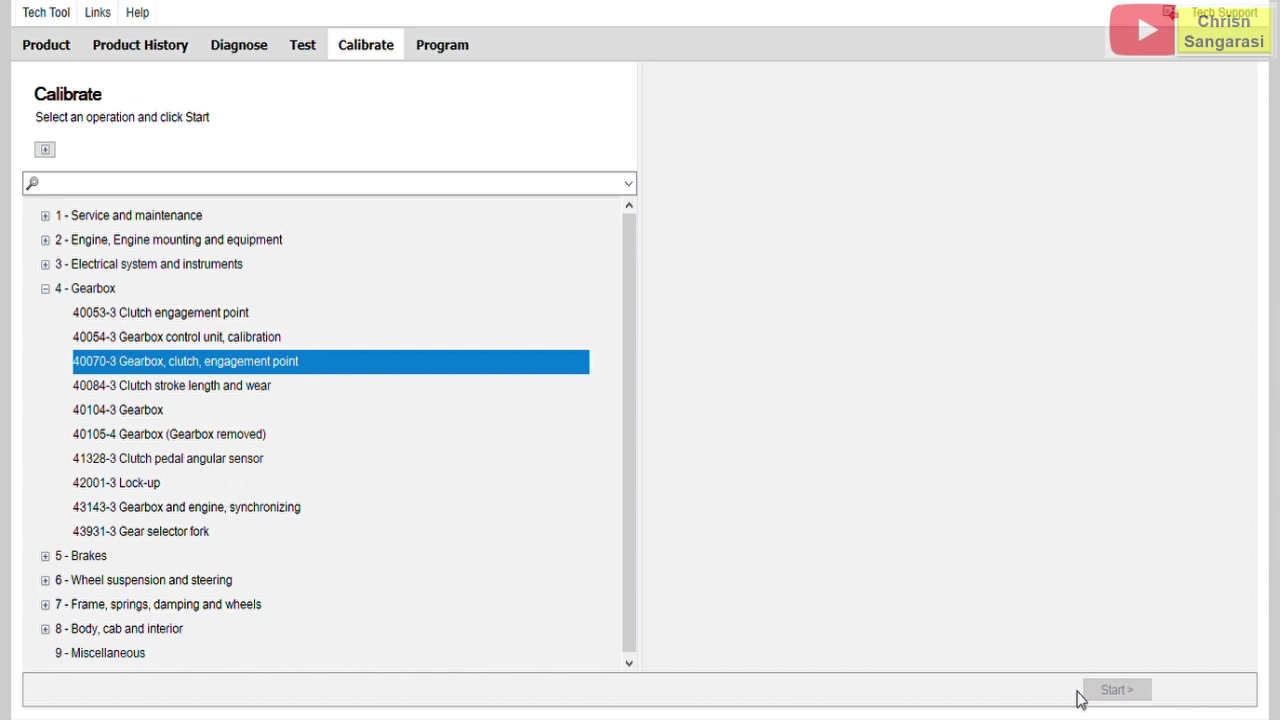The width and height of the screenshot is (1280, 720).
Task: Open the Tech Tool menu
Action: (46, 13)
